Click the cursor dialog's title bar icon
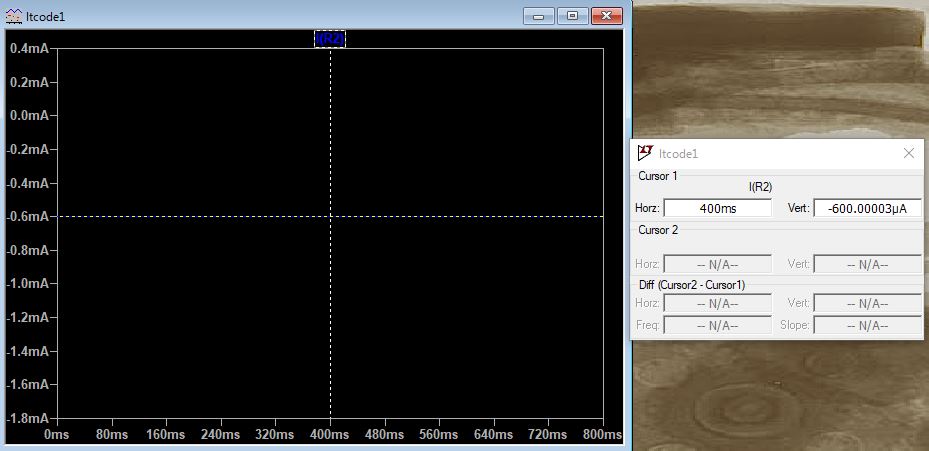The image size is (929, 451). (x=645, y=153)
